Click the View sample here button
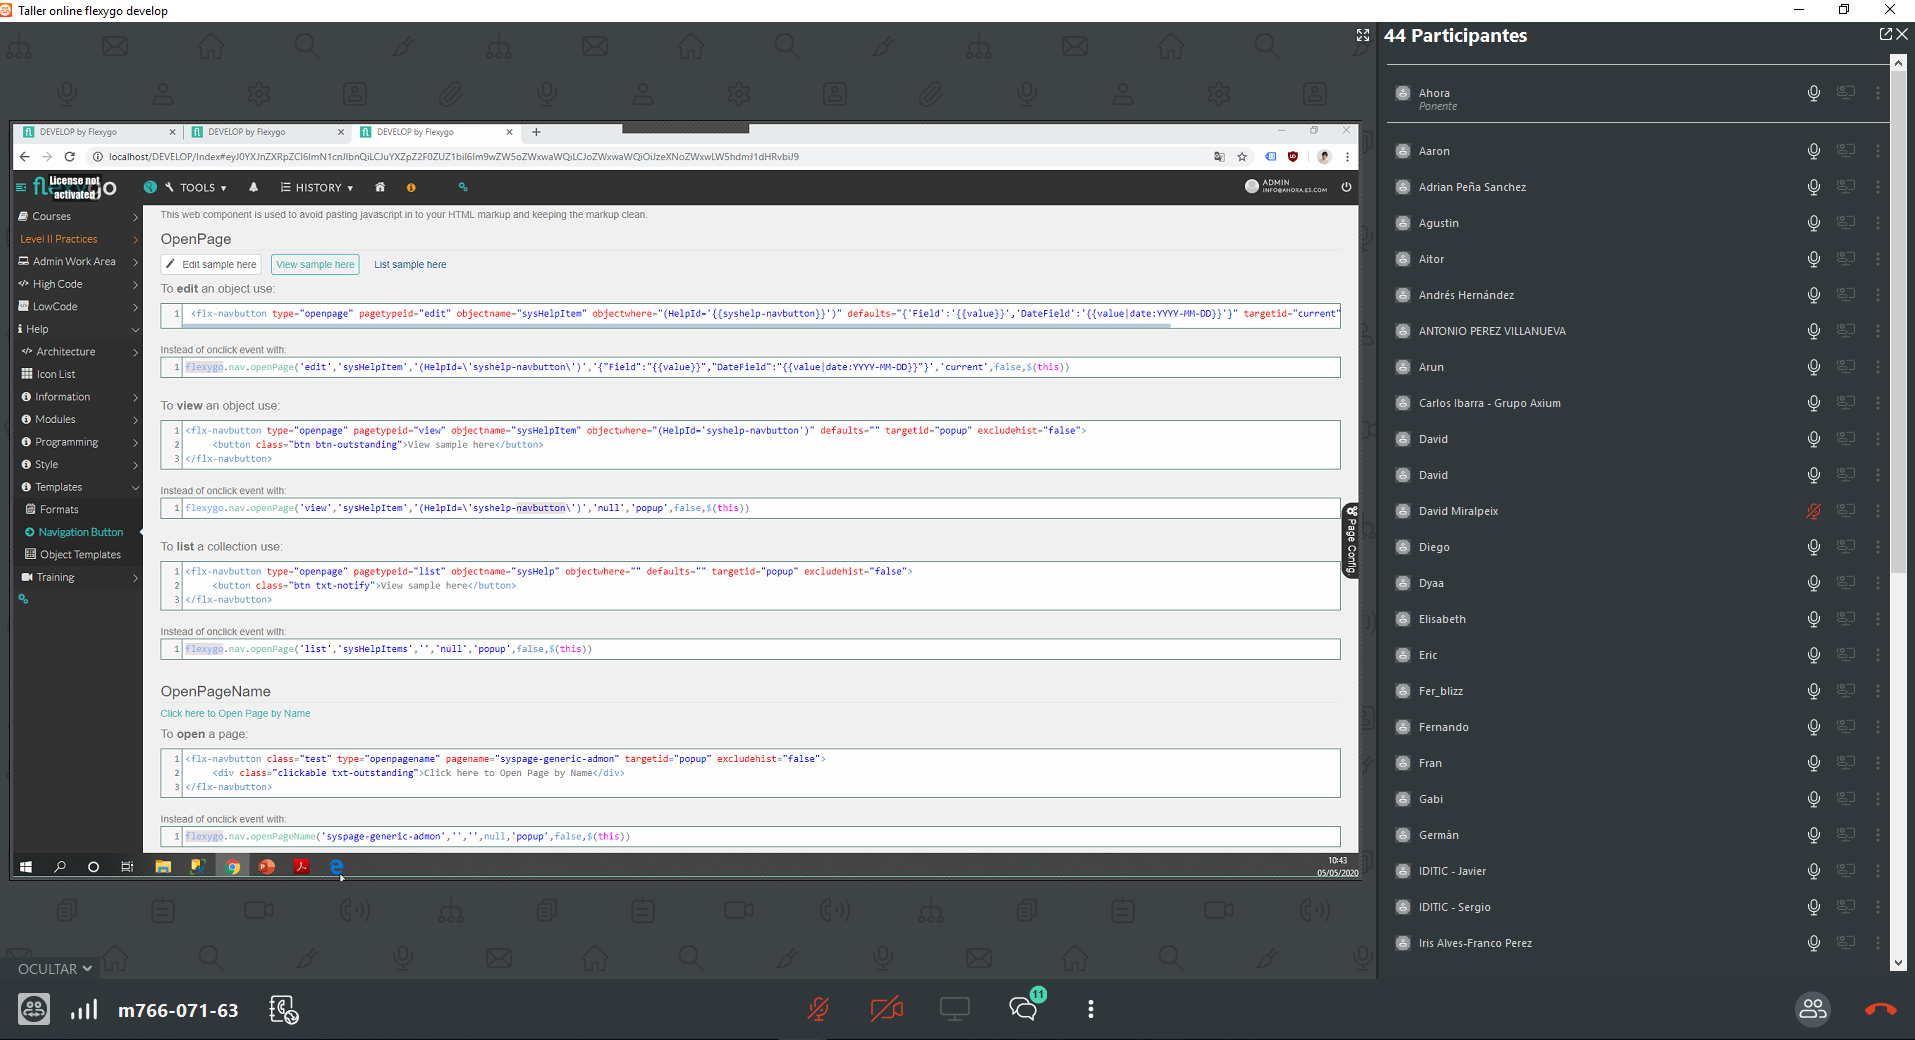Screen dimensions: 1915x1040 (x=315, y=265)
